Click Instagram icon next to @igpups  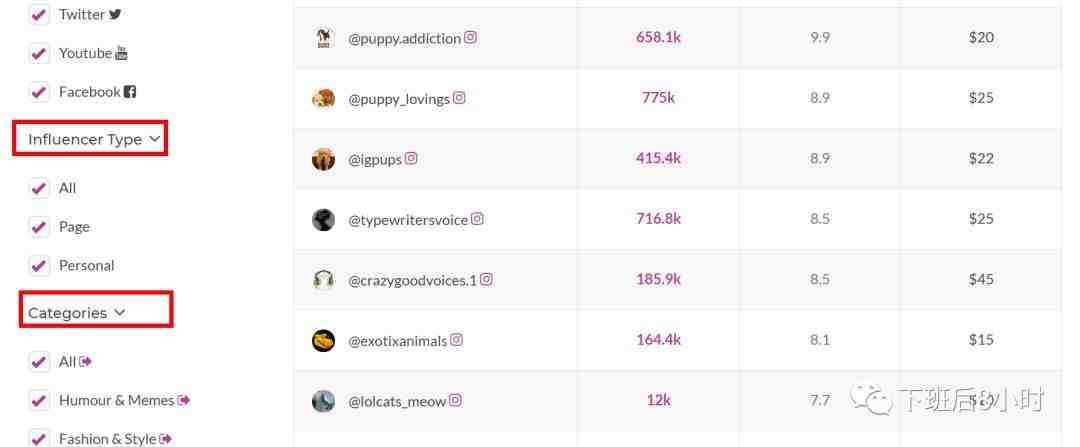pos(411,158)
